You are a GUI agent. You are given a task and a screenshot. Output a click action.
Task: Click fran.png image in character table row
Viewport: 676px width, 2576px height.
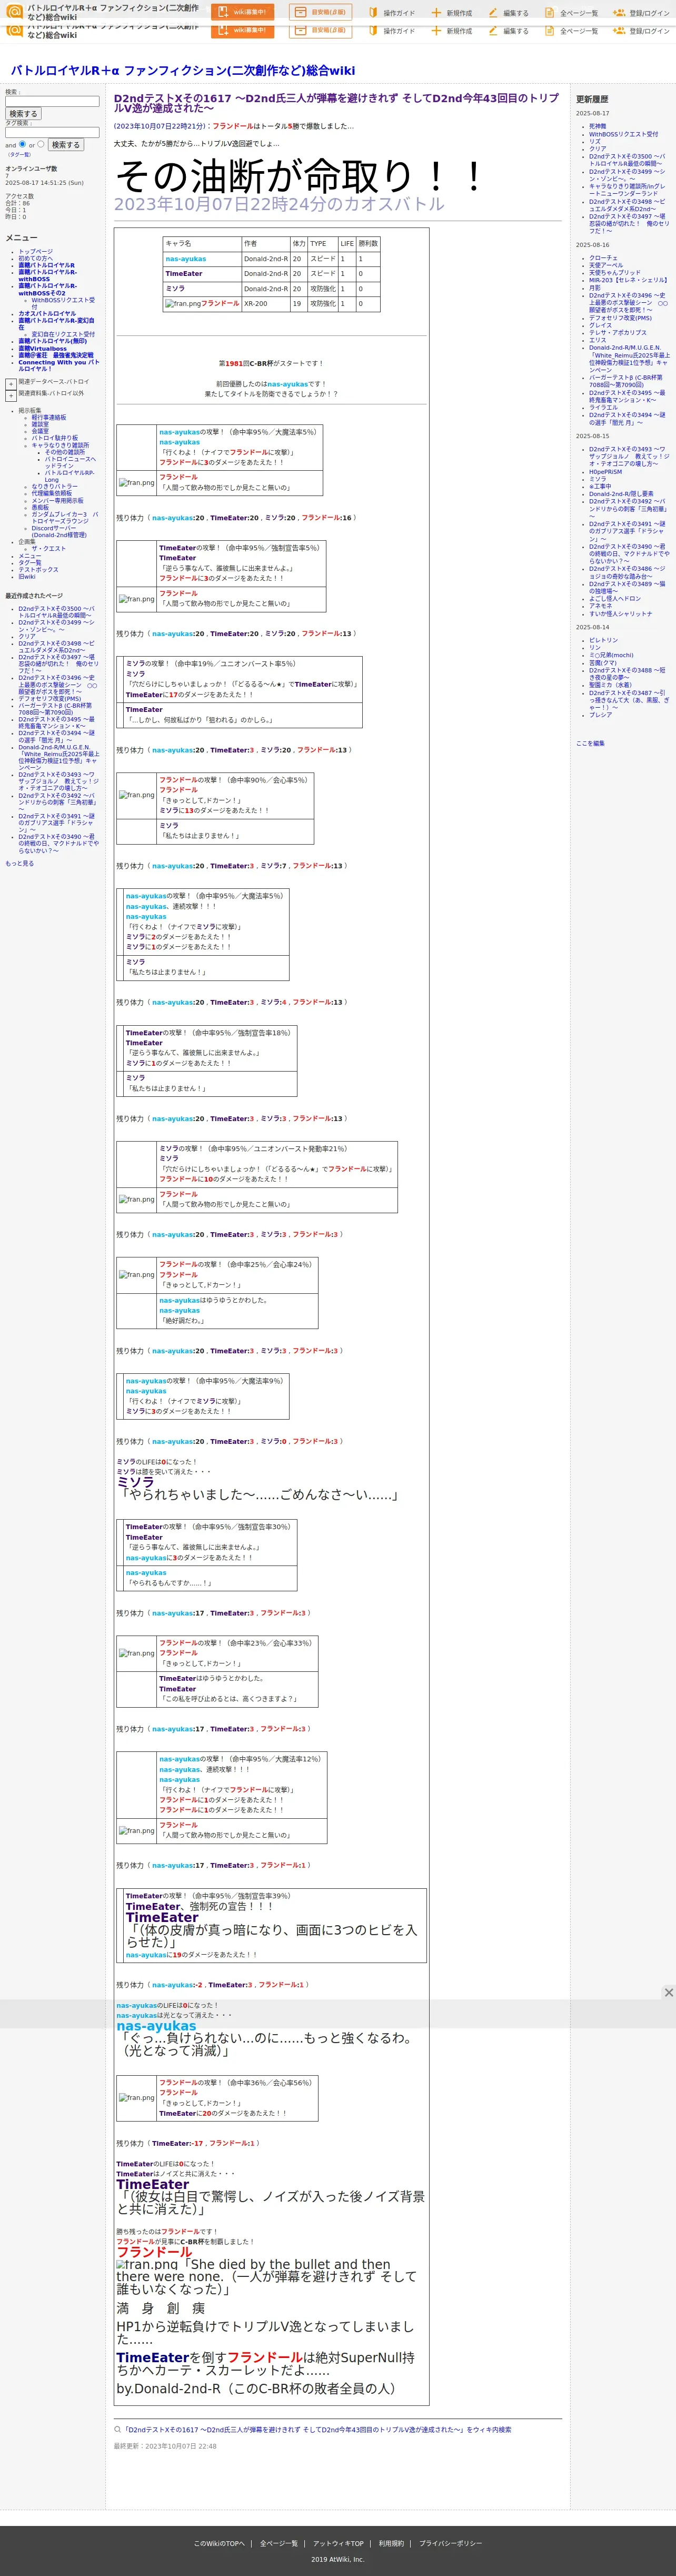[182, 303]
